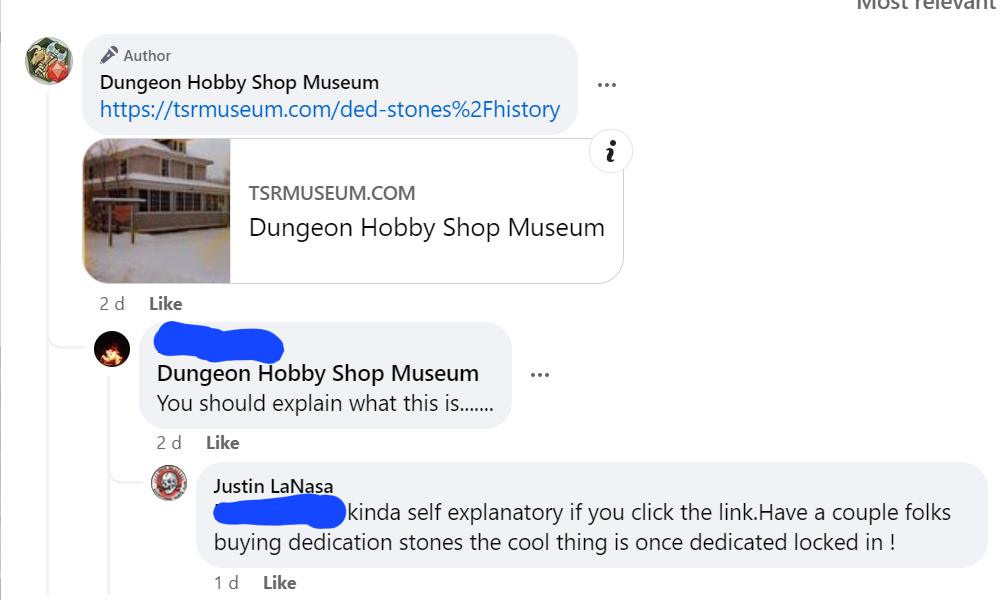Open the Dungeon Hobby Shop Museum author avatar
1002x600 pixels.
[49, 61]
